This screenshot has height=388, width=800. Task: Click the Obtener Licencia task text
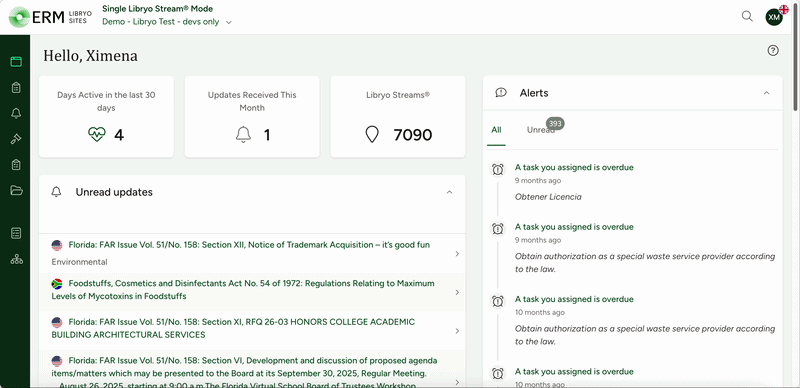tap(548, 197)
